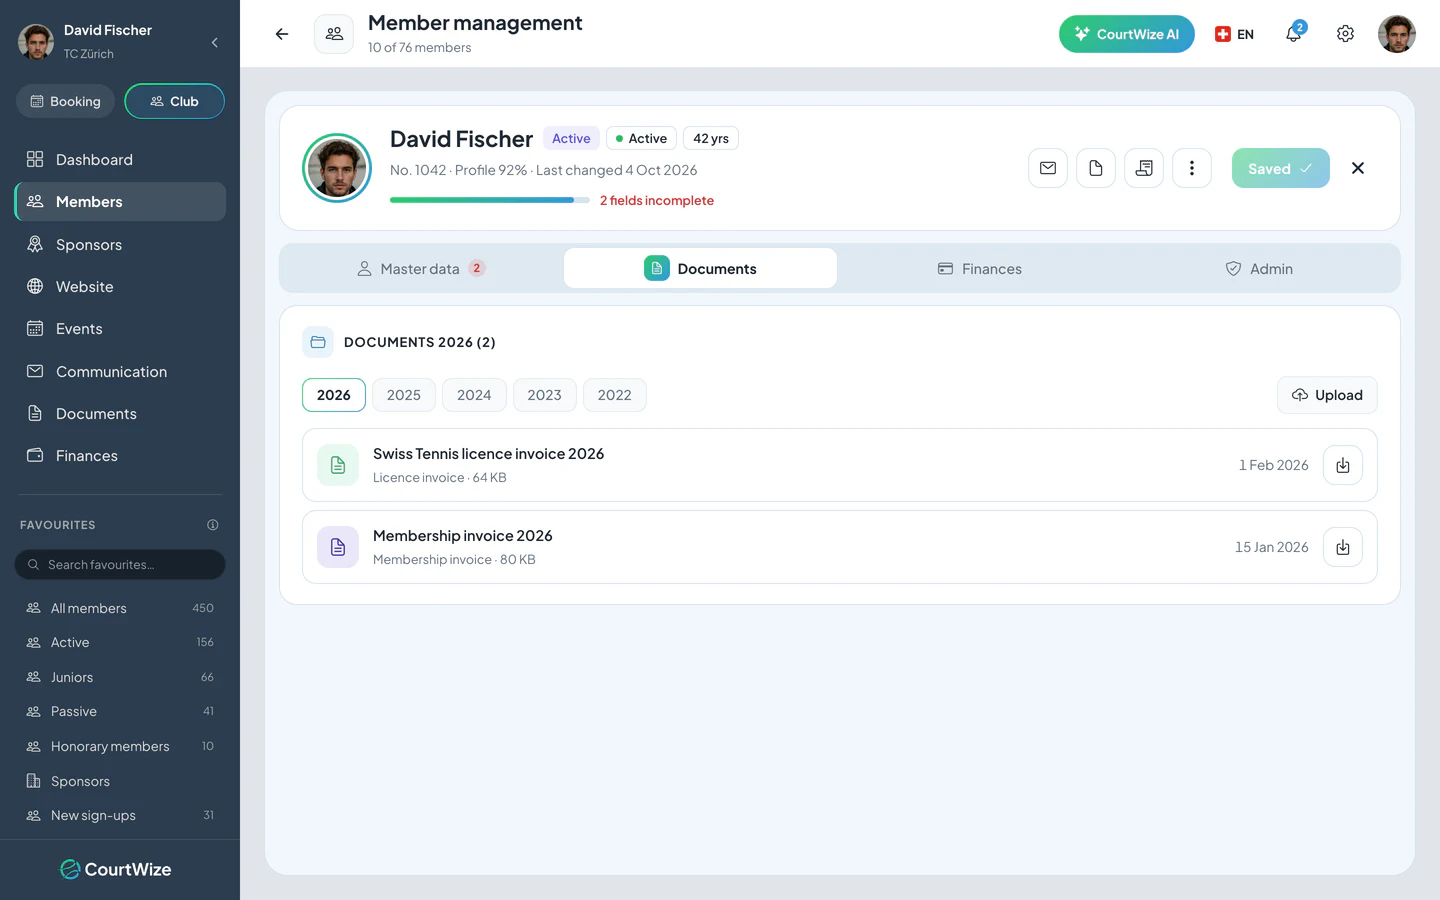Screen dimensions: 1440x900
Task: Open language selector EN
Action: click(1234, 34)
